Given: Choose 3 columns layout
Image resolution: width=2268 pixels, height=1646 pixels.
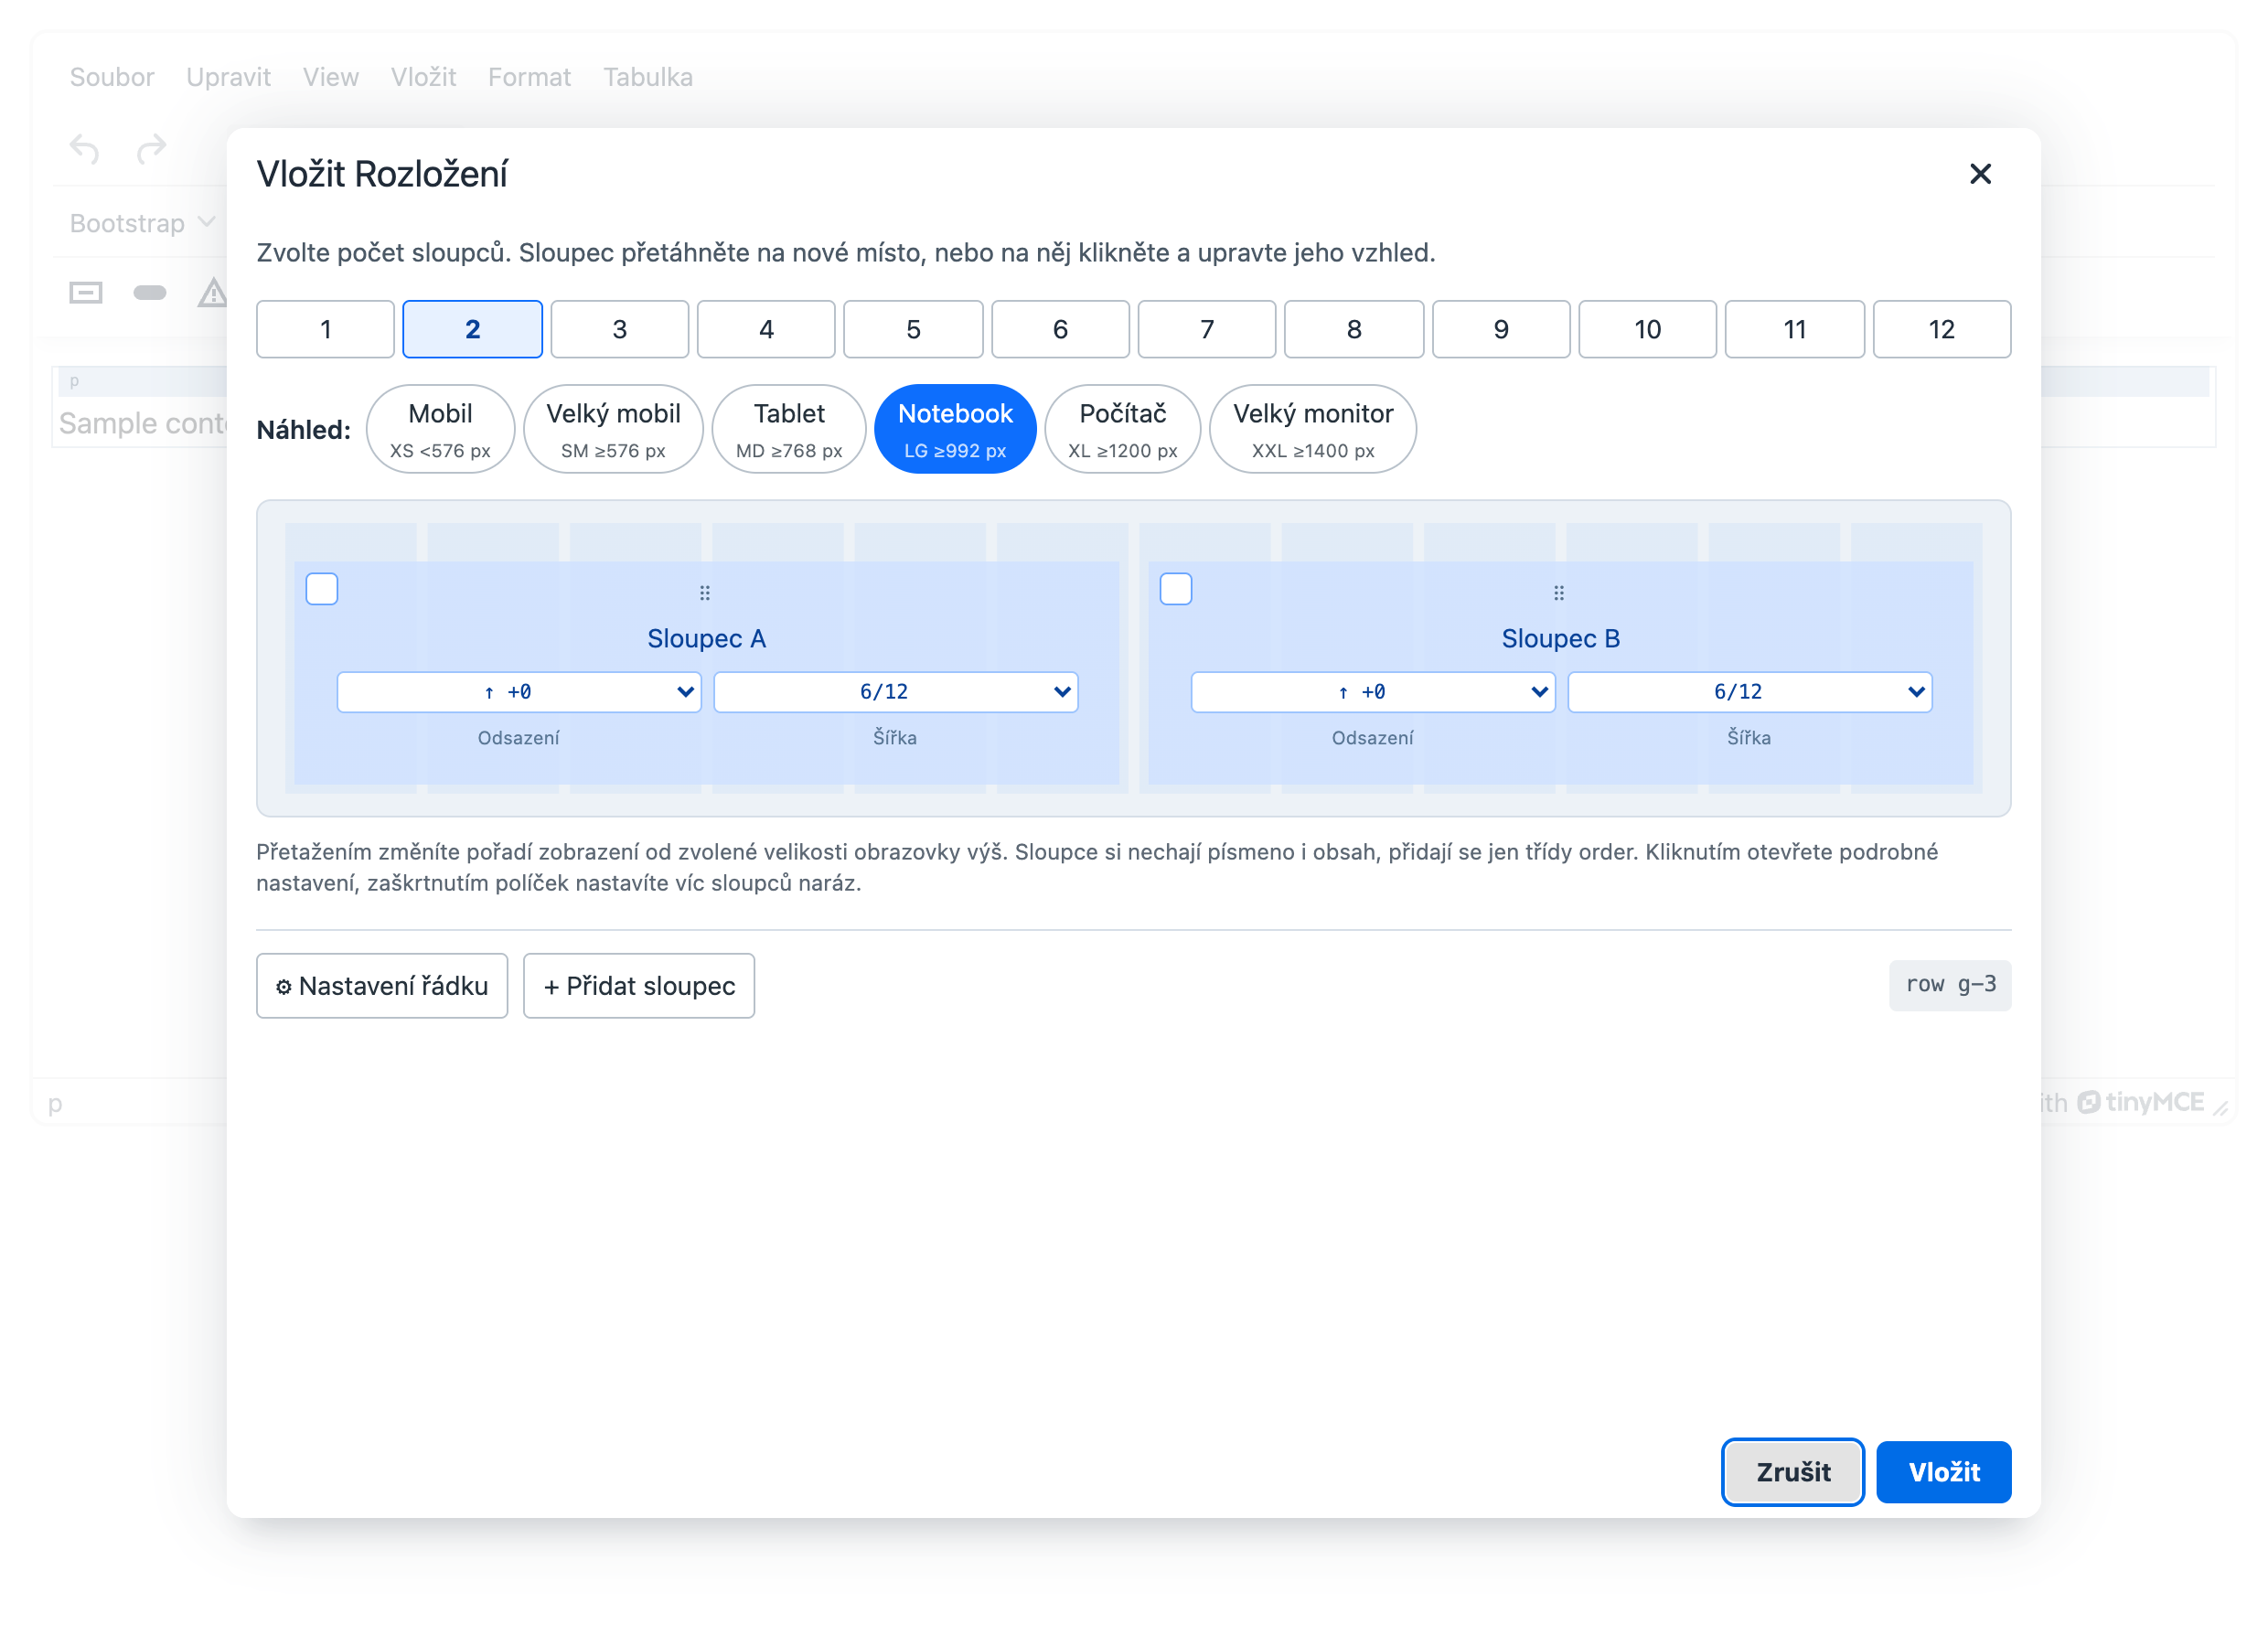Looking at the screenshot, I should [x=620, y=329].
